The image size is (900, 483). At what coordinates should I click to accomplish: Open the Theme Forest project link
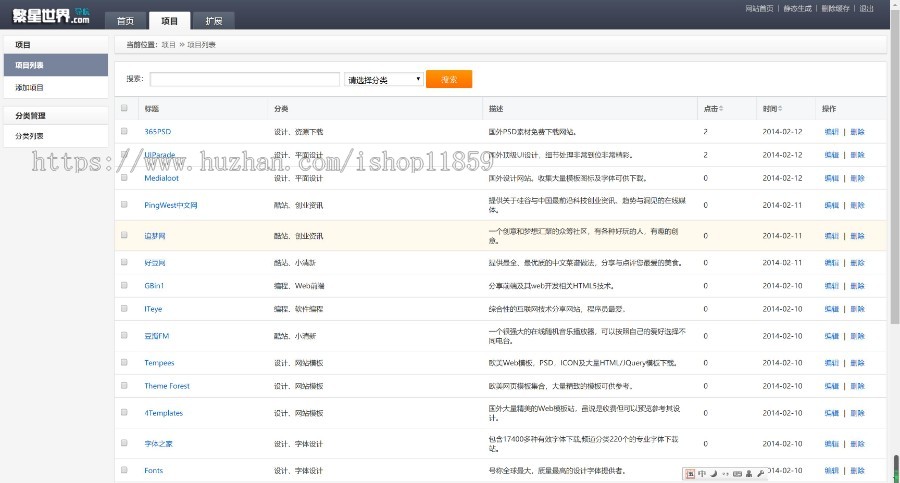pyautogui.click(x=166, y=386)
